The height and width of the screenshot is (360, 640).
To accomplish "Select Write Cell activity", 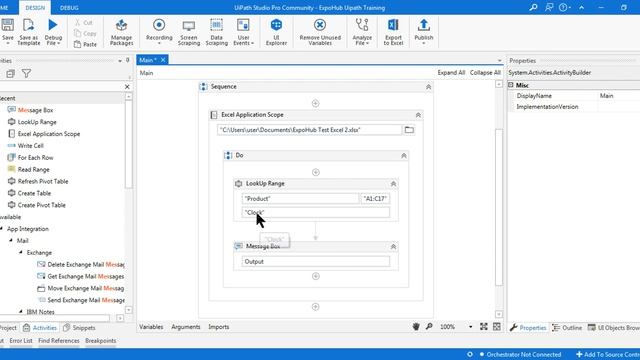I will pos(30,146).
